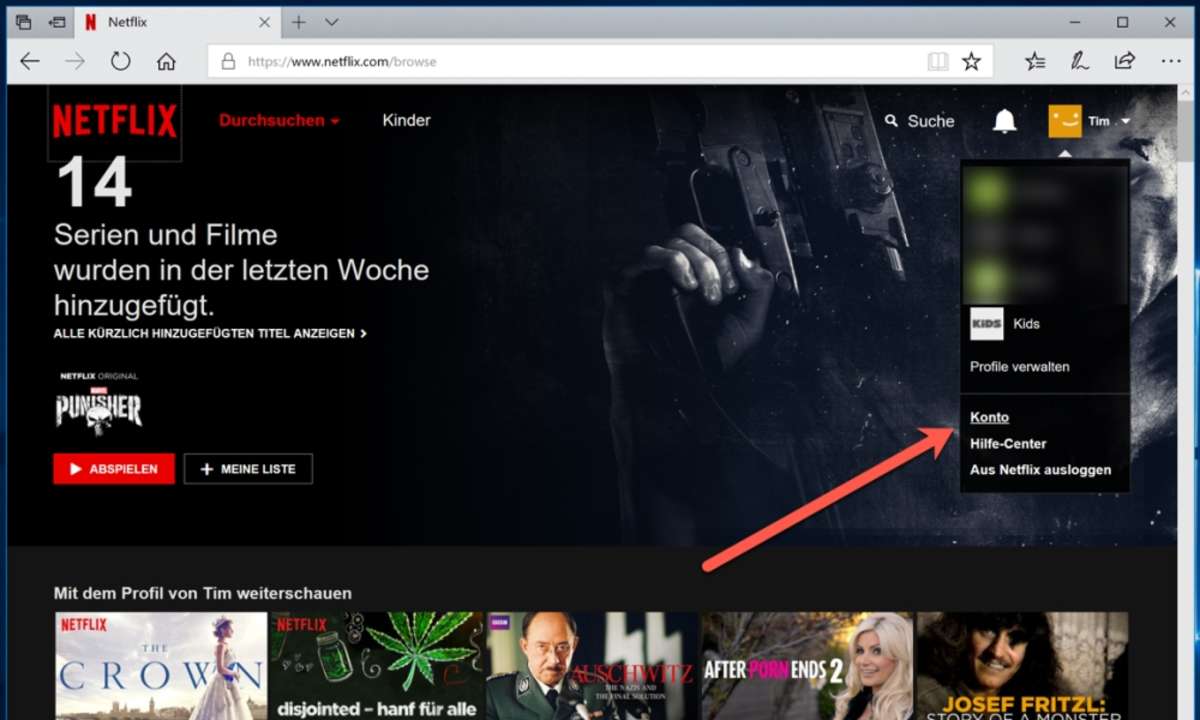This screenshot has width=1200, height=720.
Task: Toggle the profile menu arrow beside Tim
Action: point(1125,122)
